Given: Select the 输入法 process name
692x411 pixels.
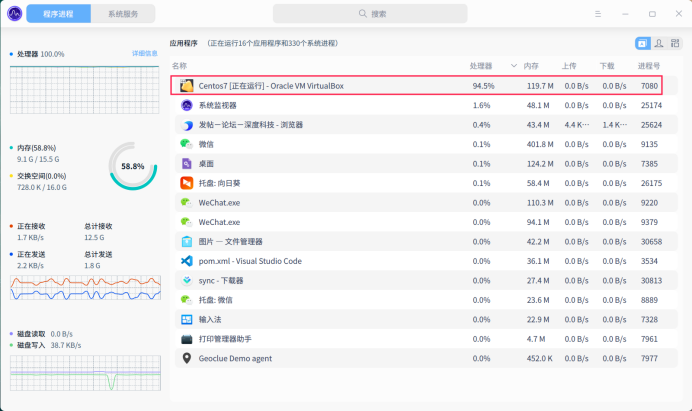Looking at the screenshot, I should [x=210, y=319].
